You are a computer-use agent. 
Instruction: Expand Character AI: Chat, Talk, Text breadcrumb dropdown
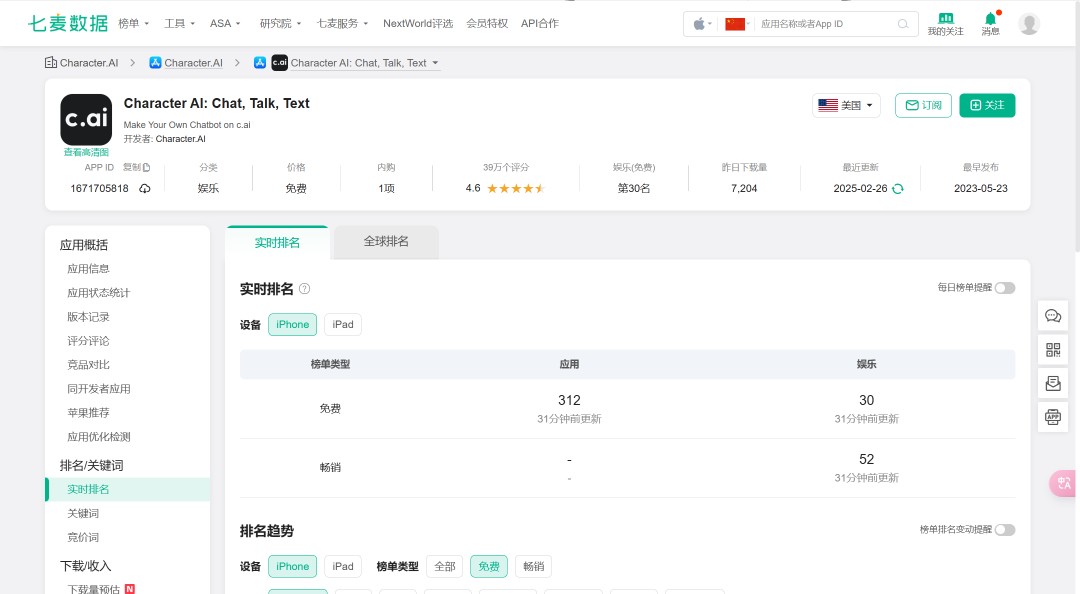364,63
